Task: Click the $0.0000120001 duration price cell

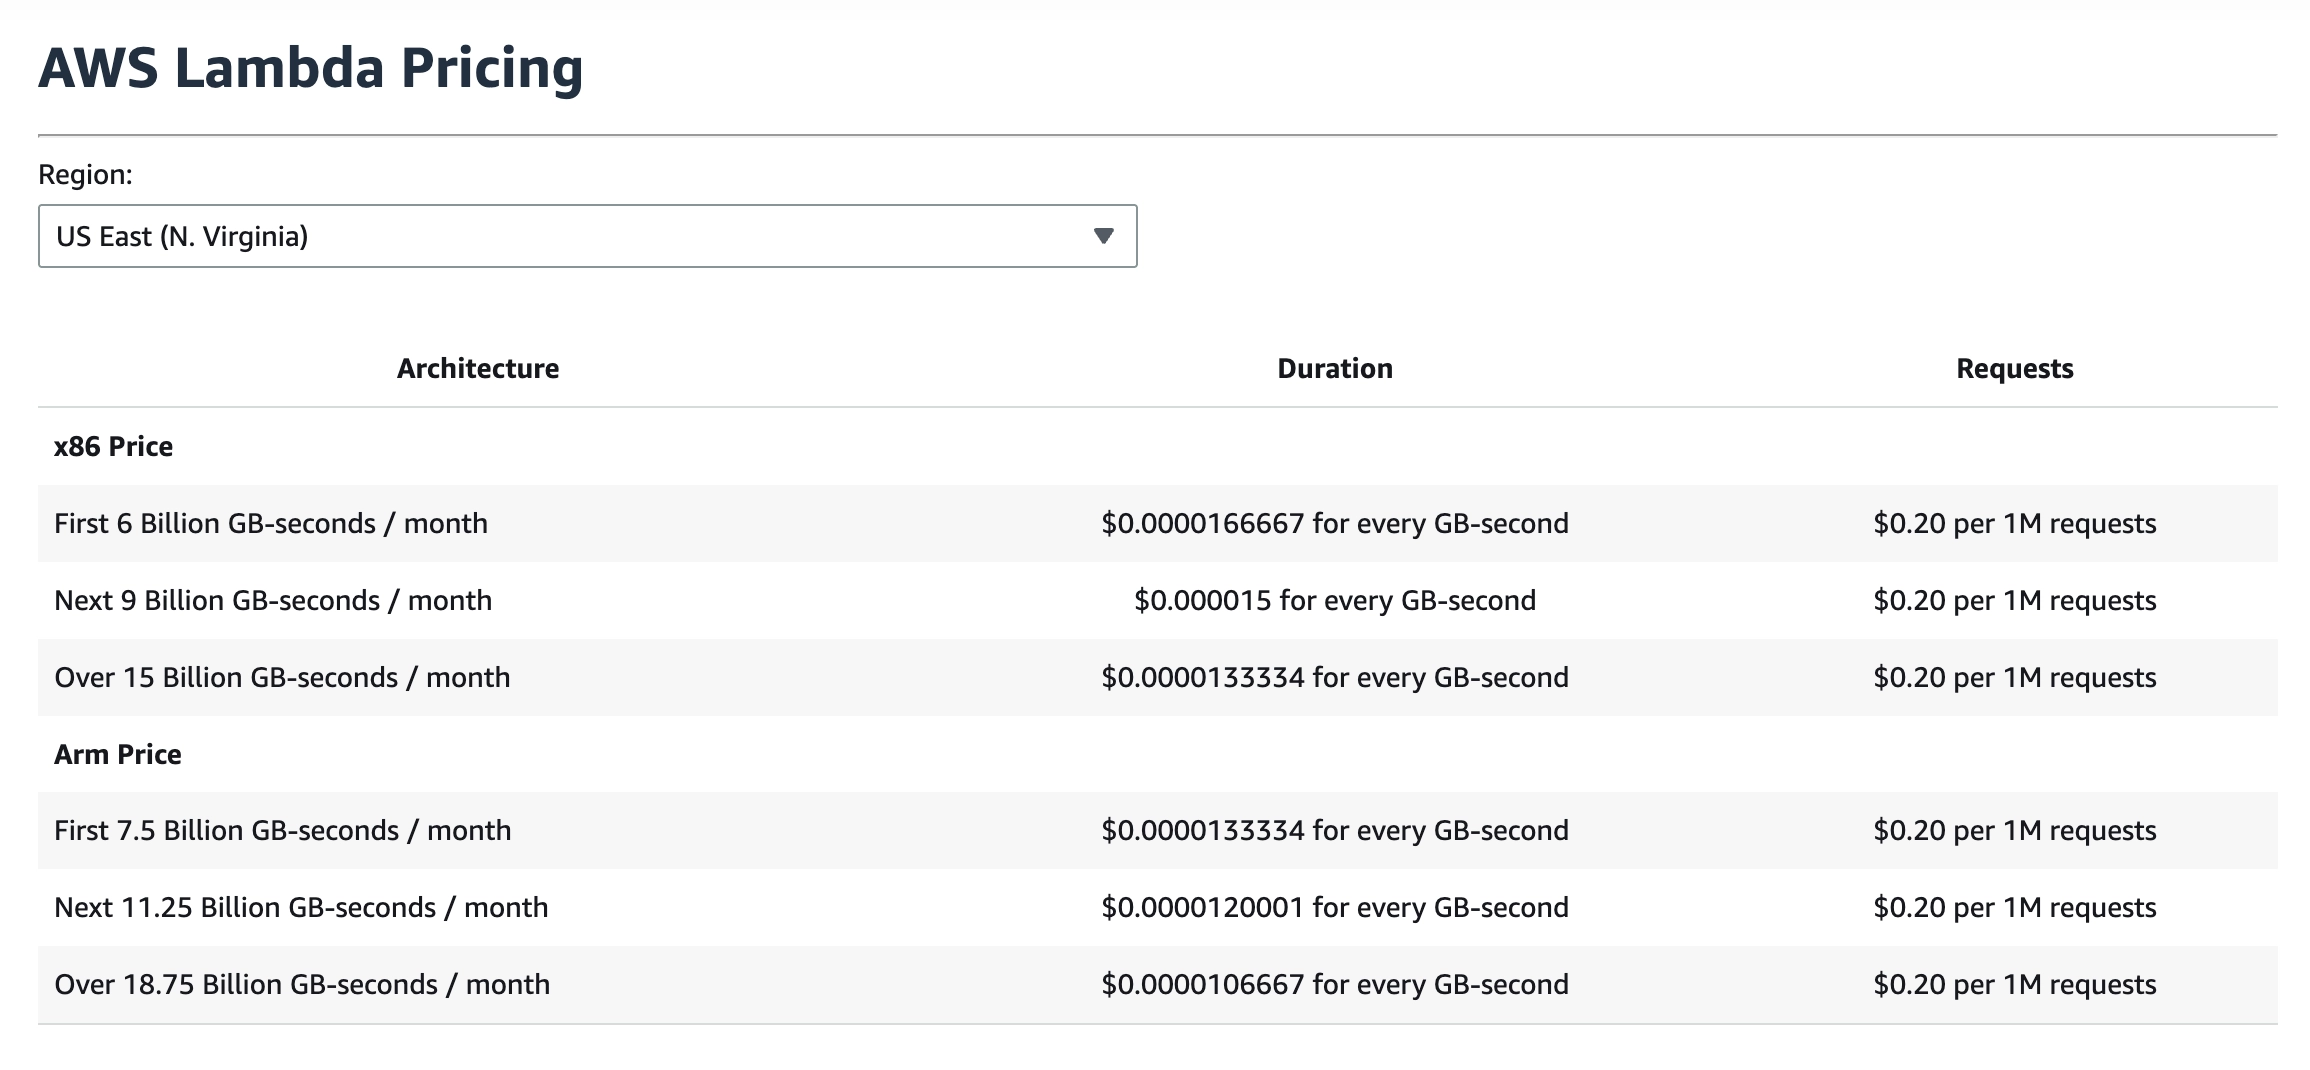Action: point(1334,907)
